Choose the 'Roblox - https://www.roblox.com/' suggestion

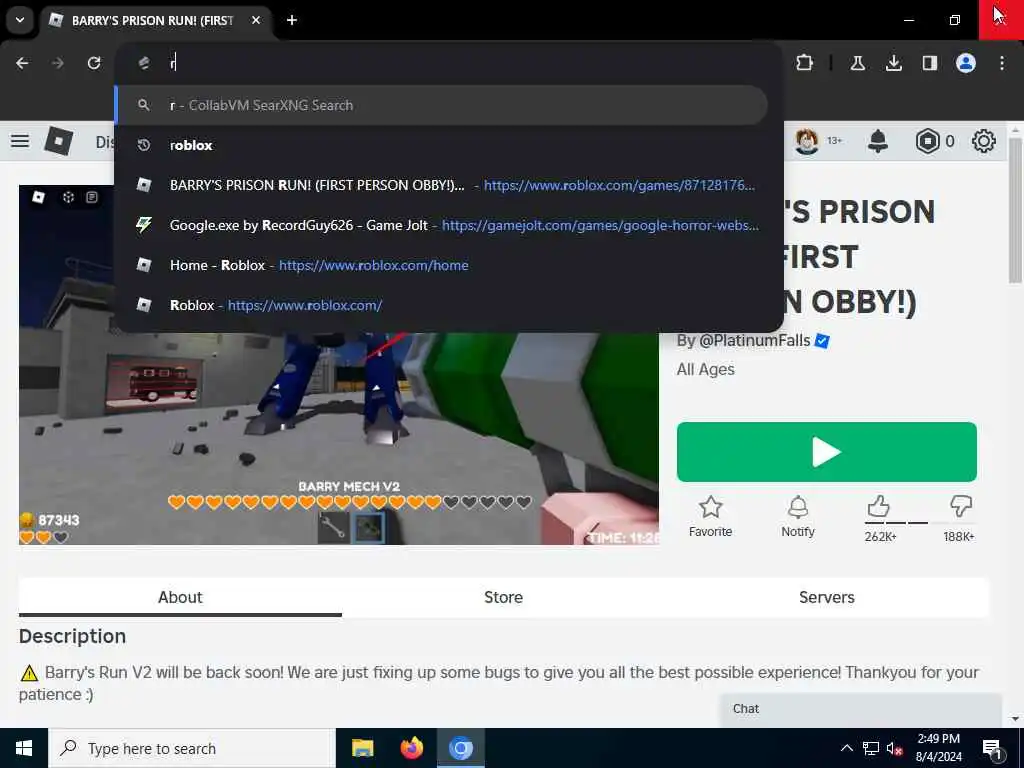[x=441, y=305]
